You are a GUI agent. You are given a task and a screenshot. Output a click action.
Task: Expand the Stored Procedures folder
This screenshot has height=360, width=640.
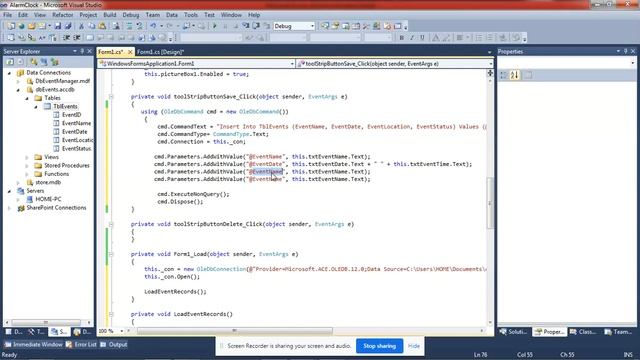[x=27, y=166]
